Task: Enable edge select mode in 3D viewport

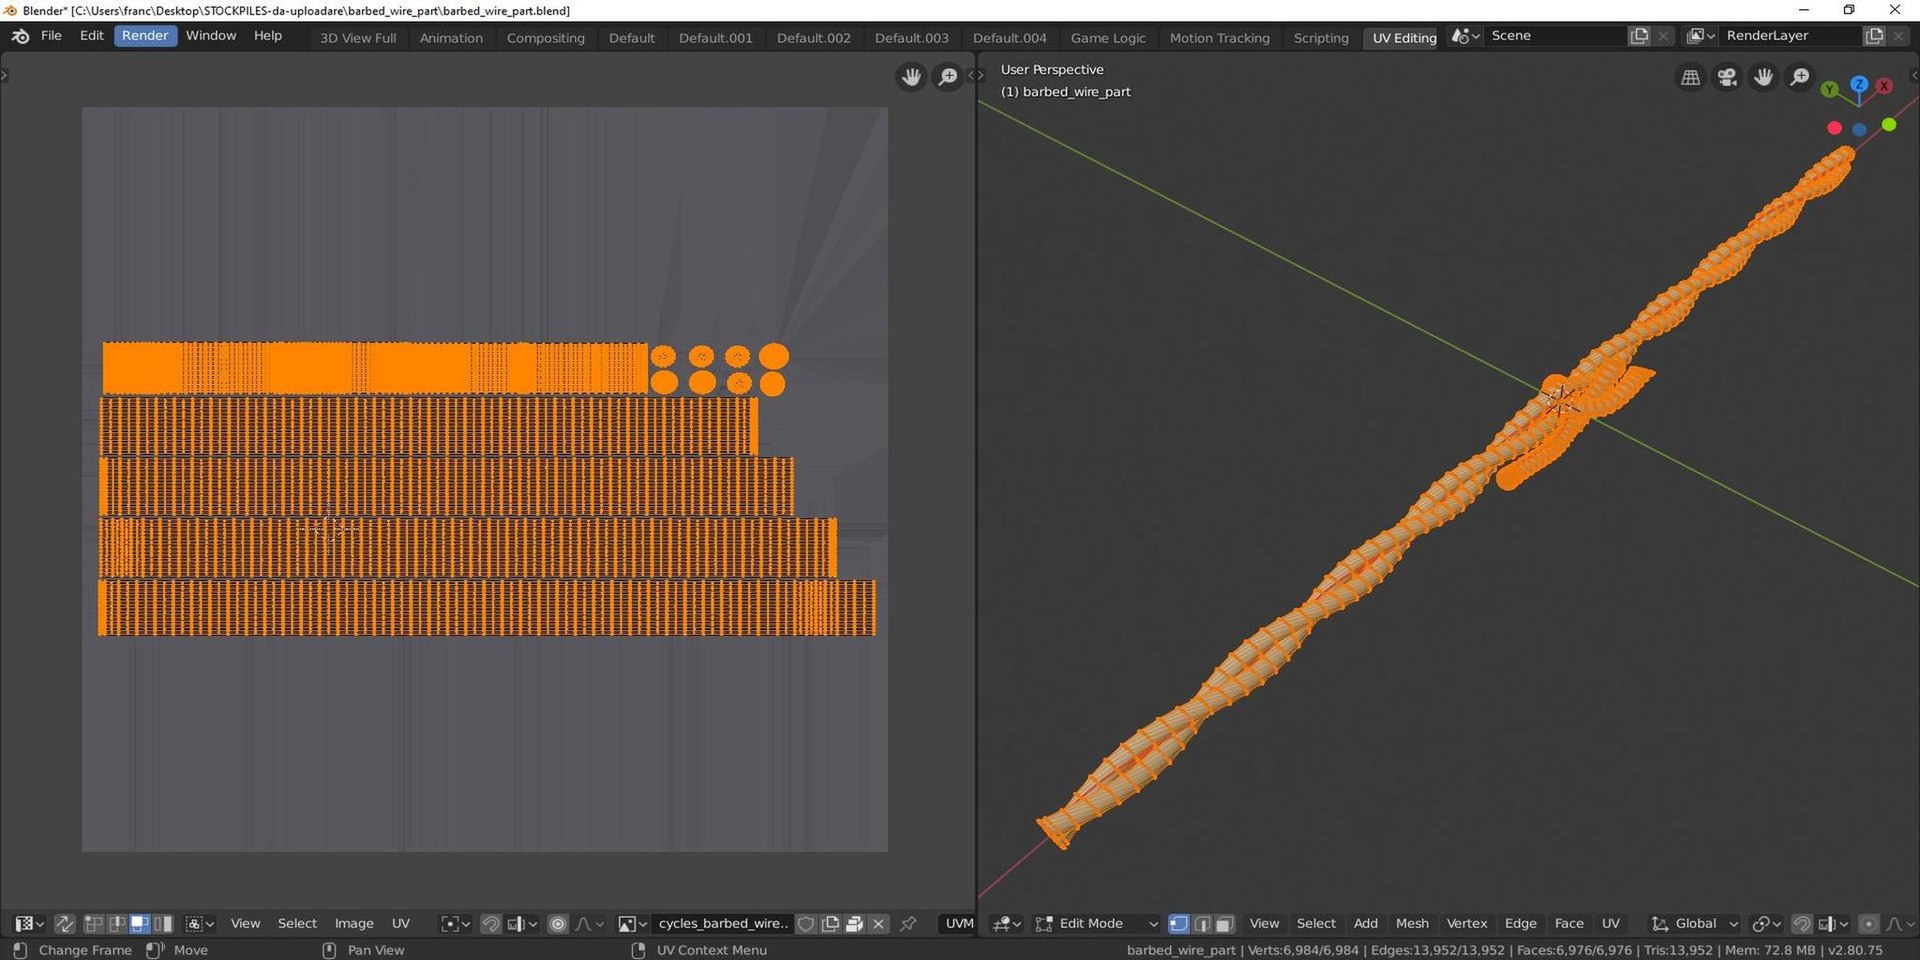Action: coord(1202,924)
